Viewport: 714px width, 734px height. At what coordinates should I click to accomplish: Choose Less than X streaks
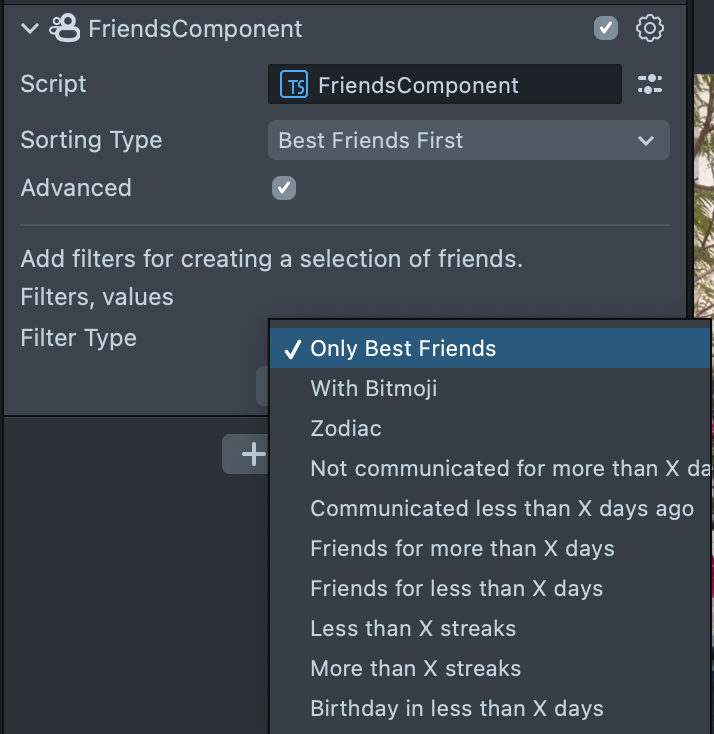(x=413, y=628)
